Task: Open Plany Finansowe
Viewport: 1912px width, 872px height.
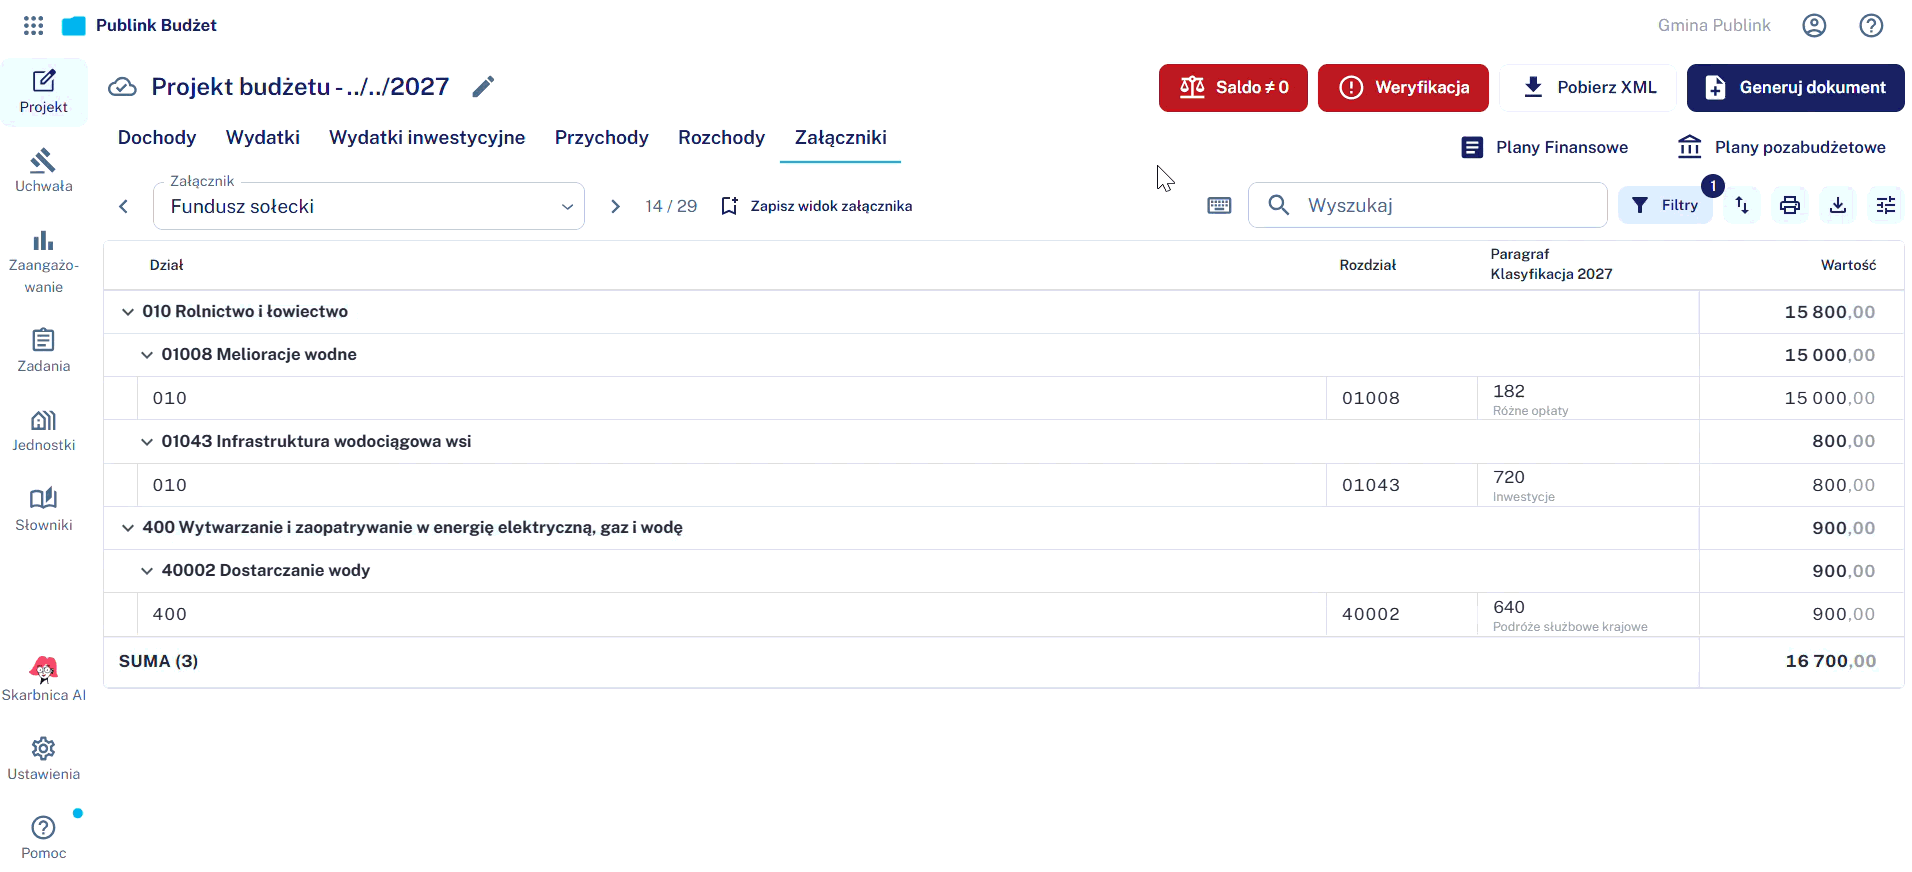Action: point(1545,148)
